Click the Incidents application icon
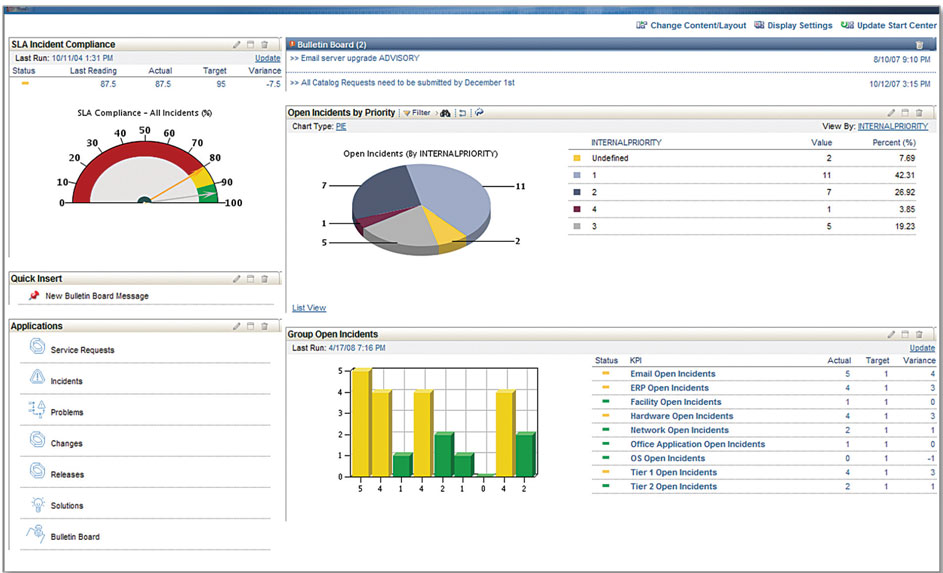This screenshot has width=943, height=573. tap(37, 378)
